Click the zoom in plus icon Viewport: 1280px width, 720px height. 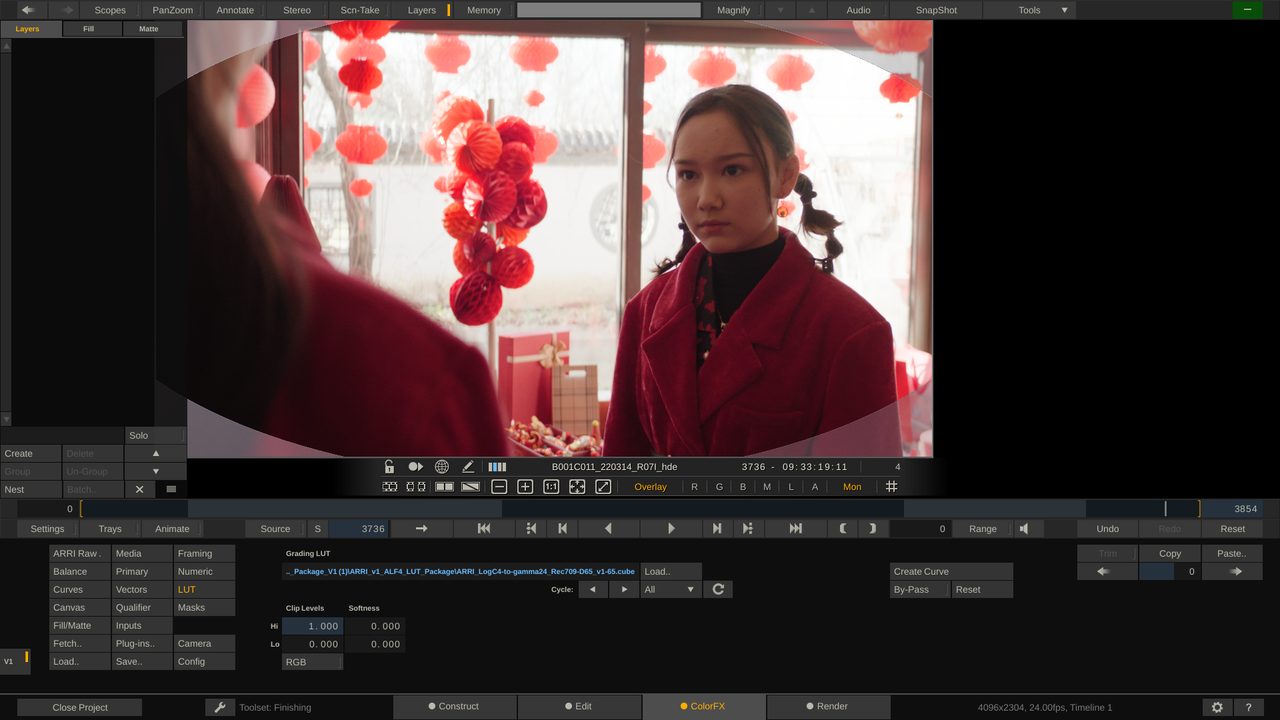coord(525,487)
